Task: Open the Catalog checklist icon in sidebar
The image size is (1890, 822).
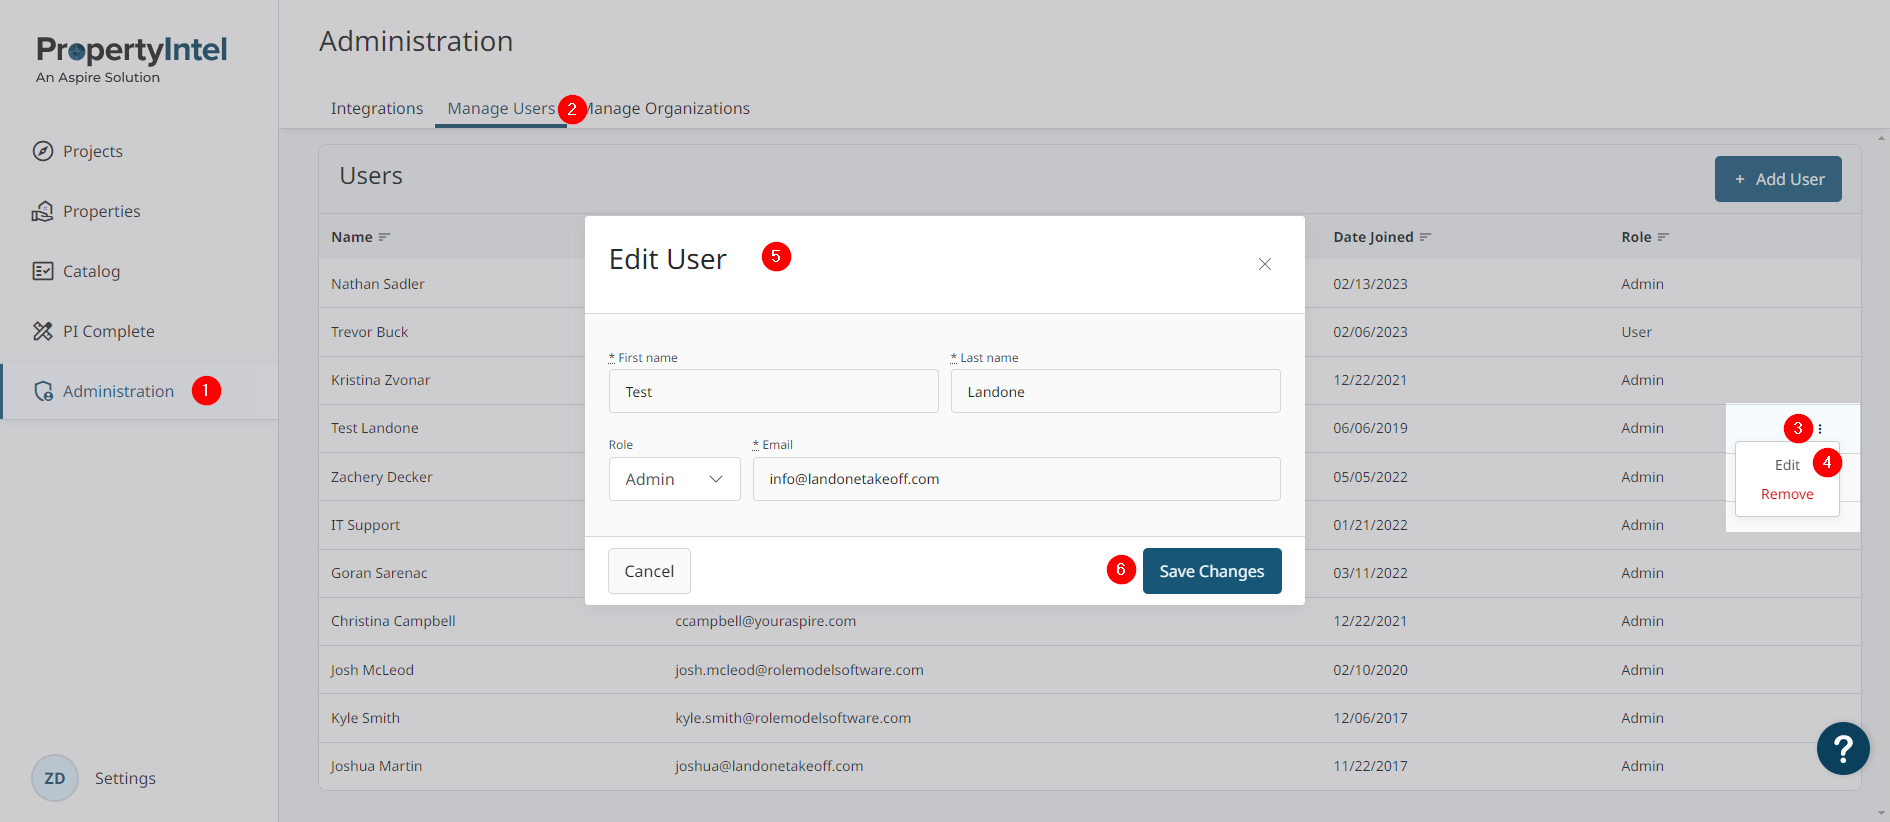Action: tap(42, 271)
